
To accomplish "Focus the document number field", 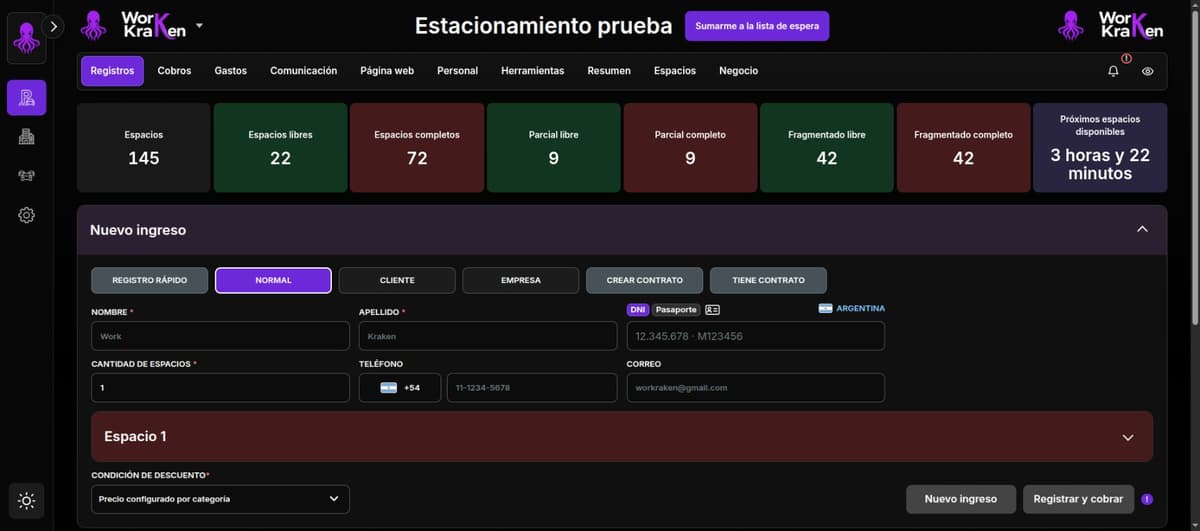I will 756,336.
